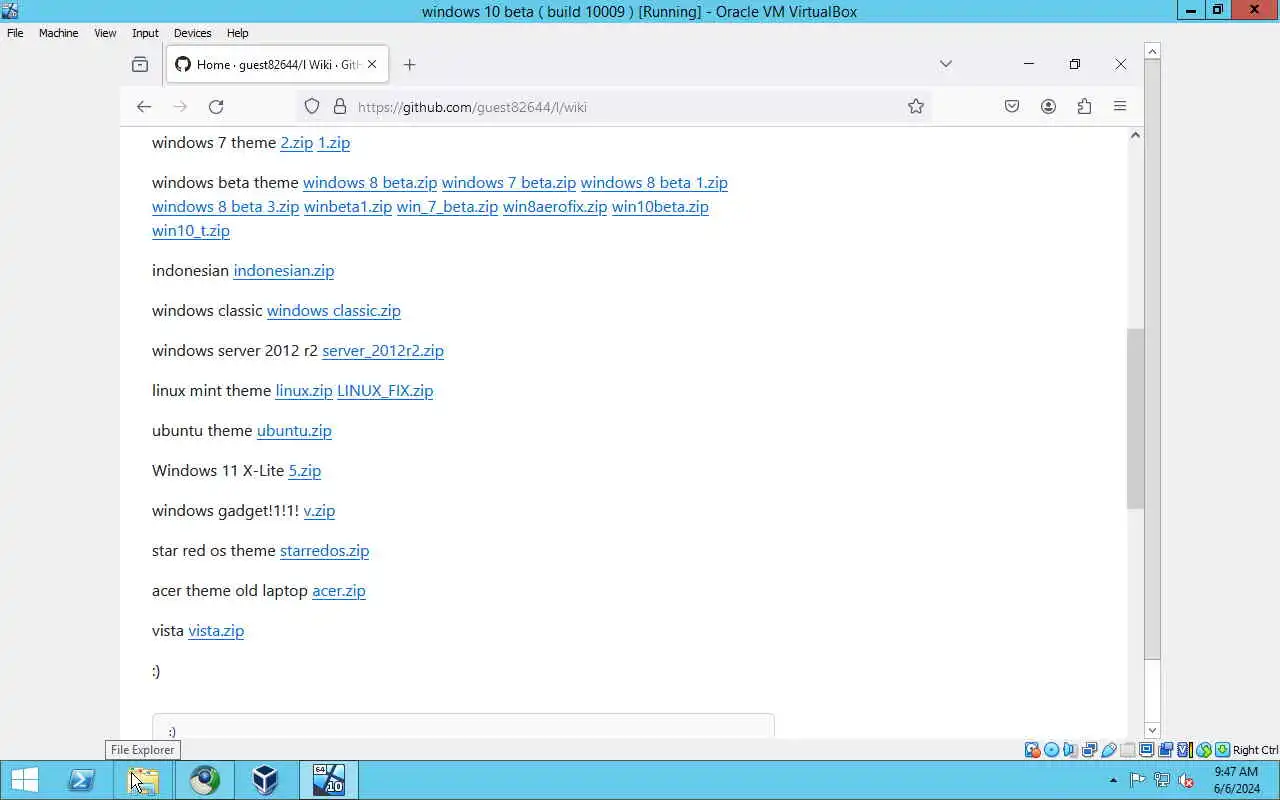Download LINUX_FIX.zip

click(x=385, y=390)
